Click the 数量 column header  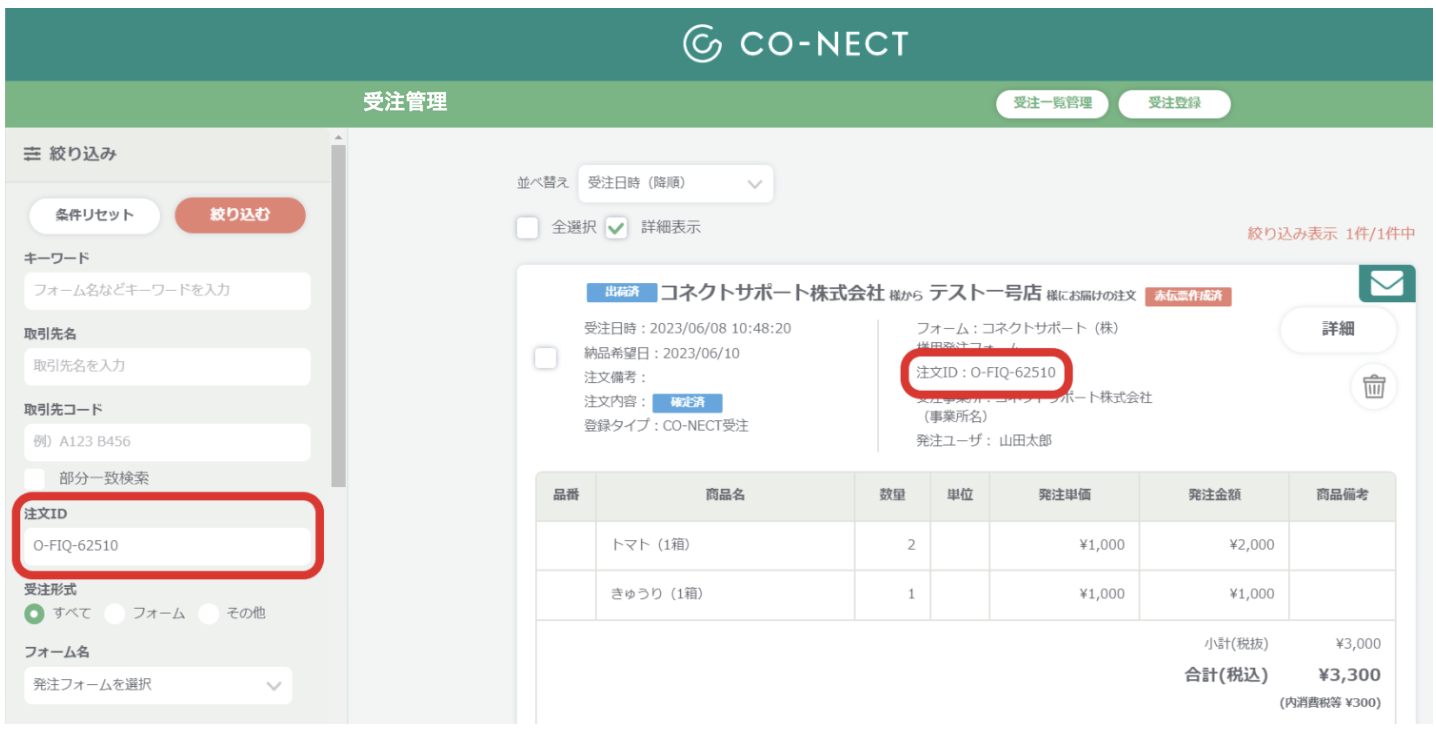click(892, 496)
